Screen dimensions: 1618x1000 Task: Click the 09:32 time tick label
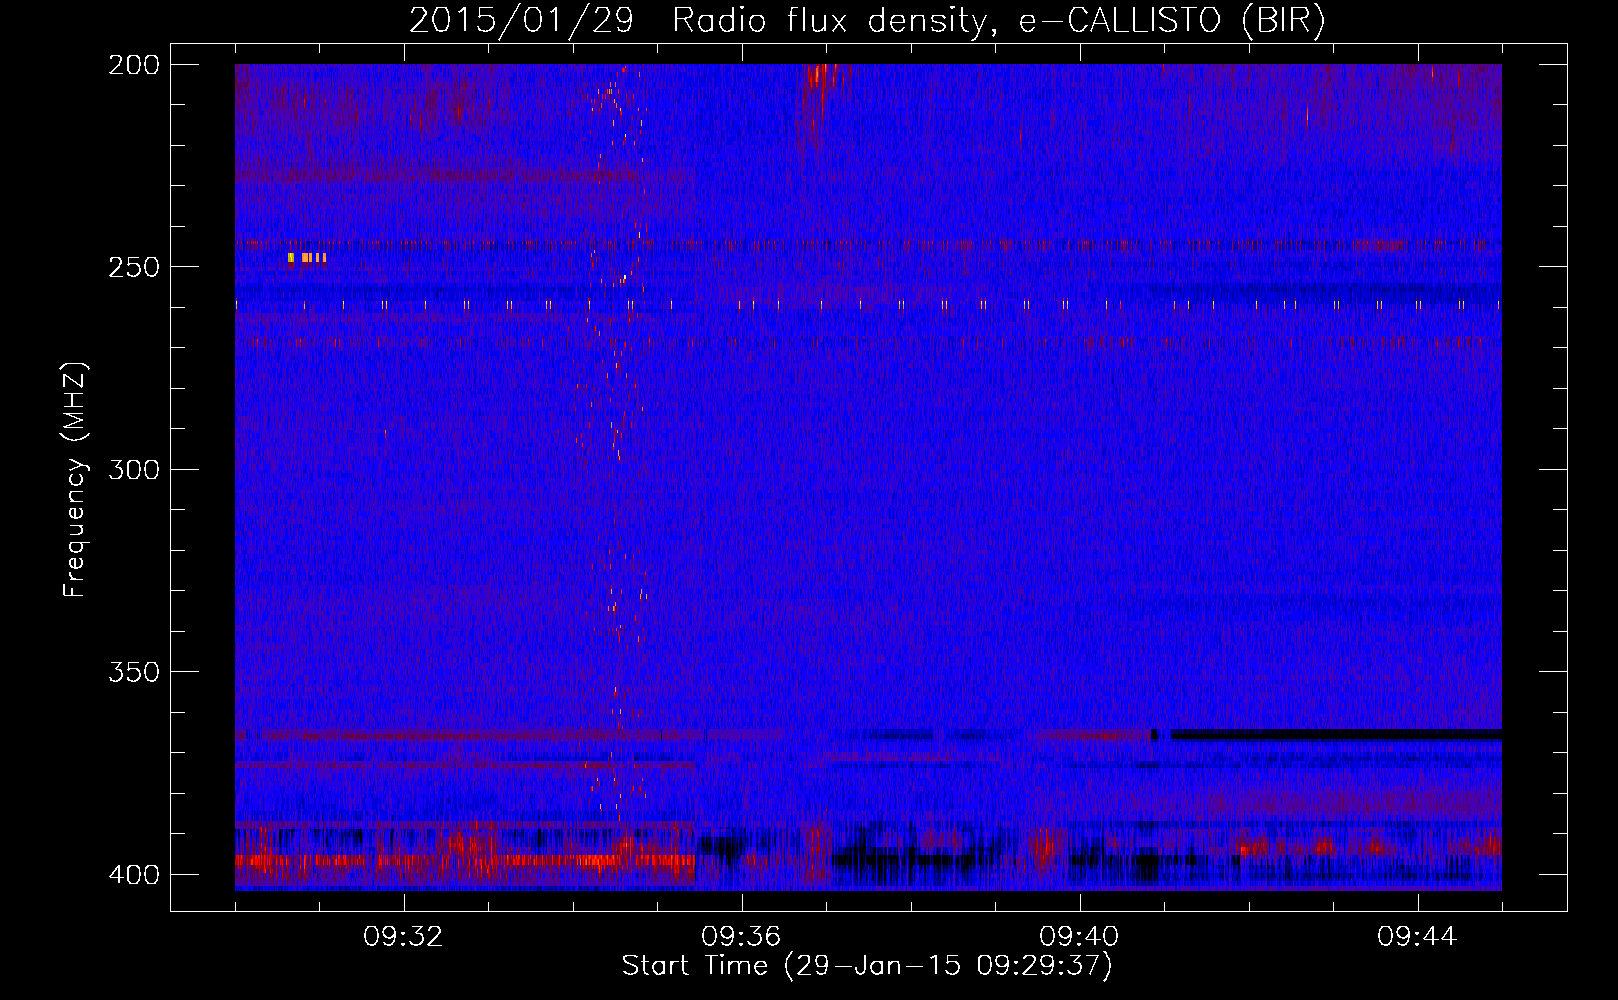(x=404, y=936)
